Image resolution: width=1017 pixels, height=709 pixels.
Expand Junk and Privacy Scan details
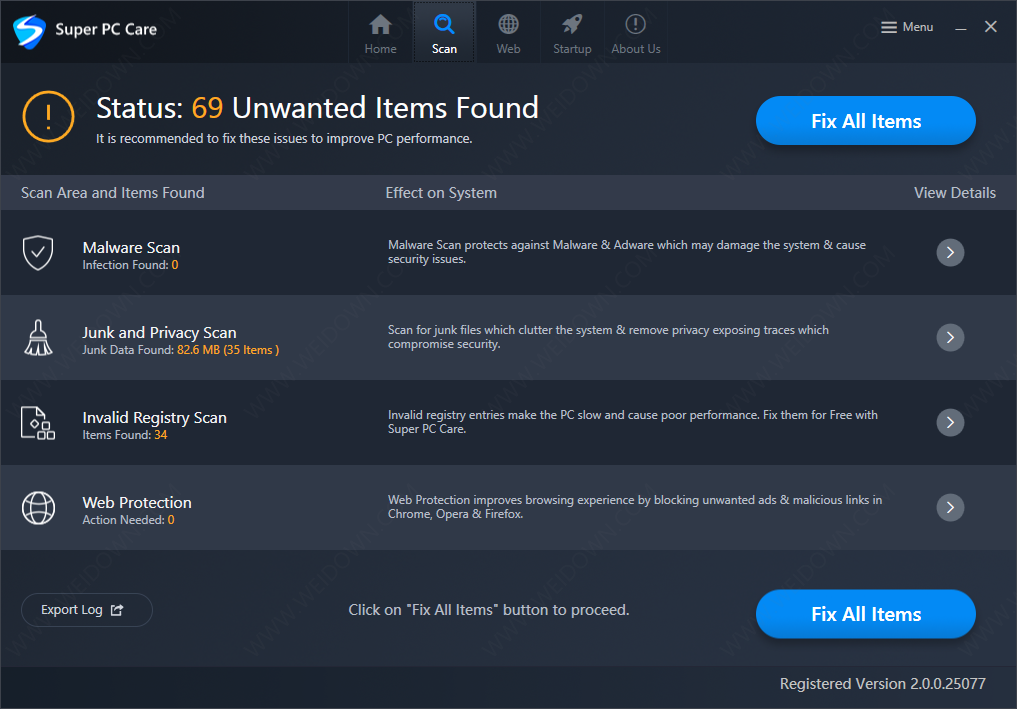[950, 337]
